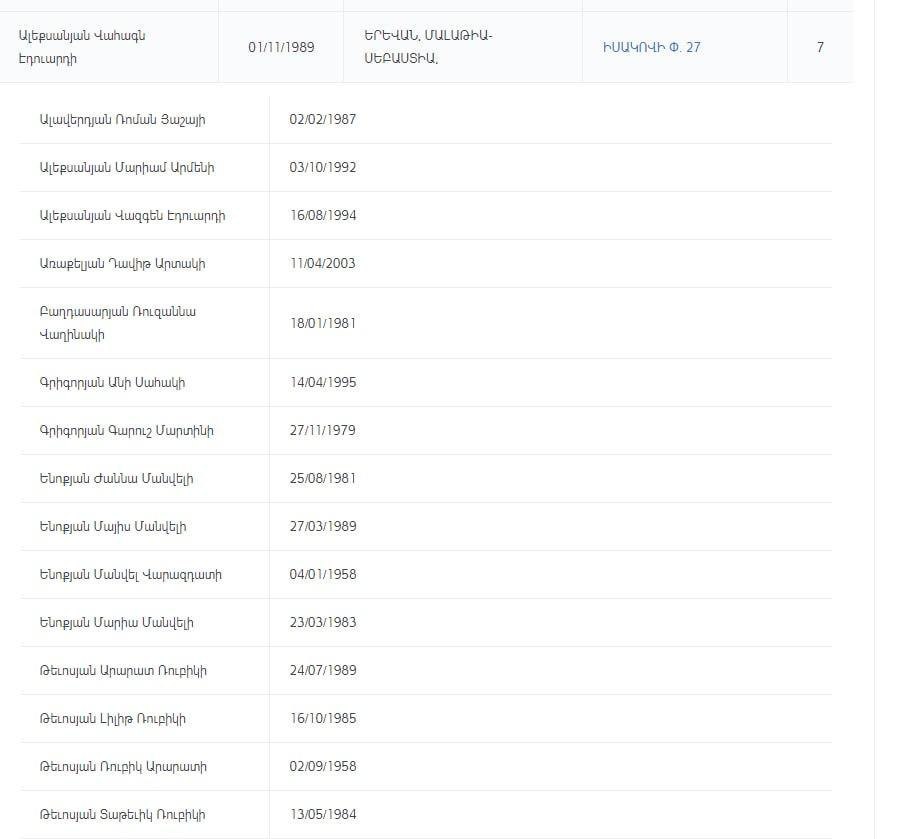Click the birth date 23/03/1983
This screenshot has width=924, height=839.
(322, 623)
